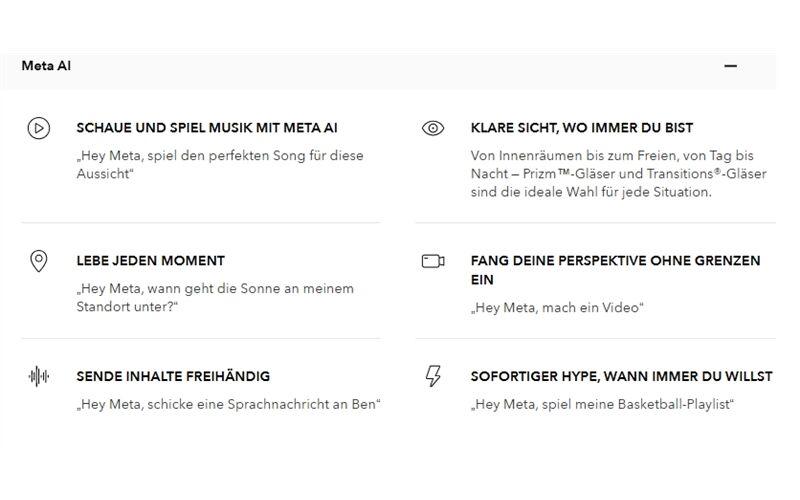
Task: Select heading 'Schaue und spiel Musik mit Meta AI'
Action: coord(207,128)
